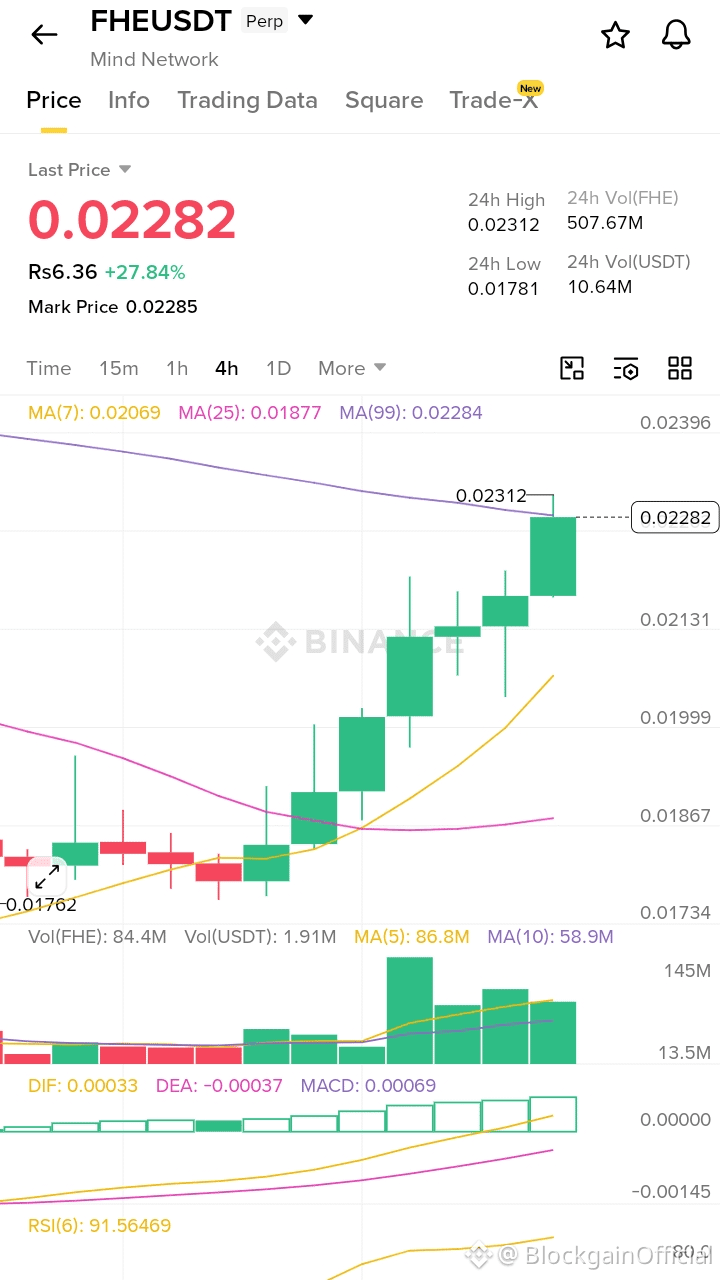
Task: Tap the Perp label badge
Action: tap(265, 21)
